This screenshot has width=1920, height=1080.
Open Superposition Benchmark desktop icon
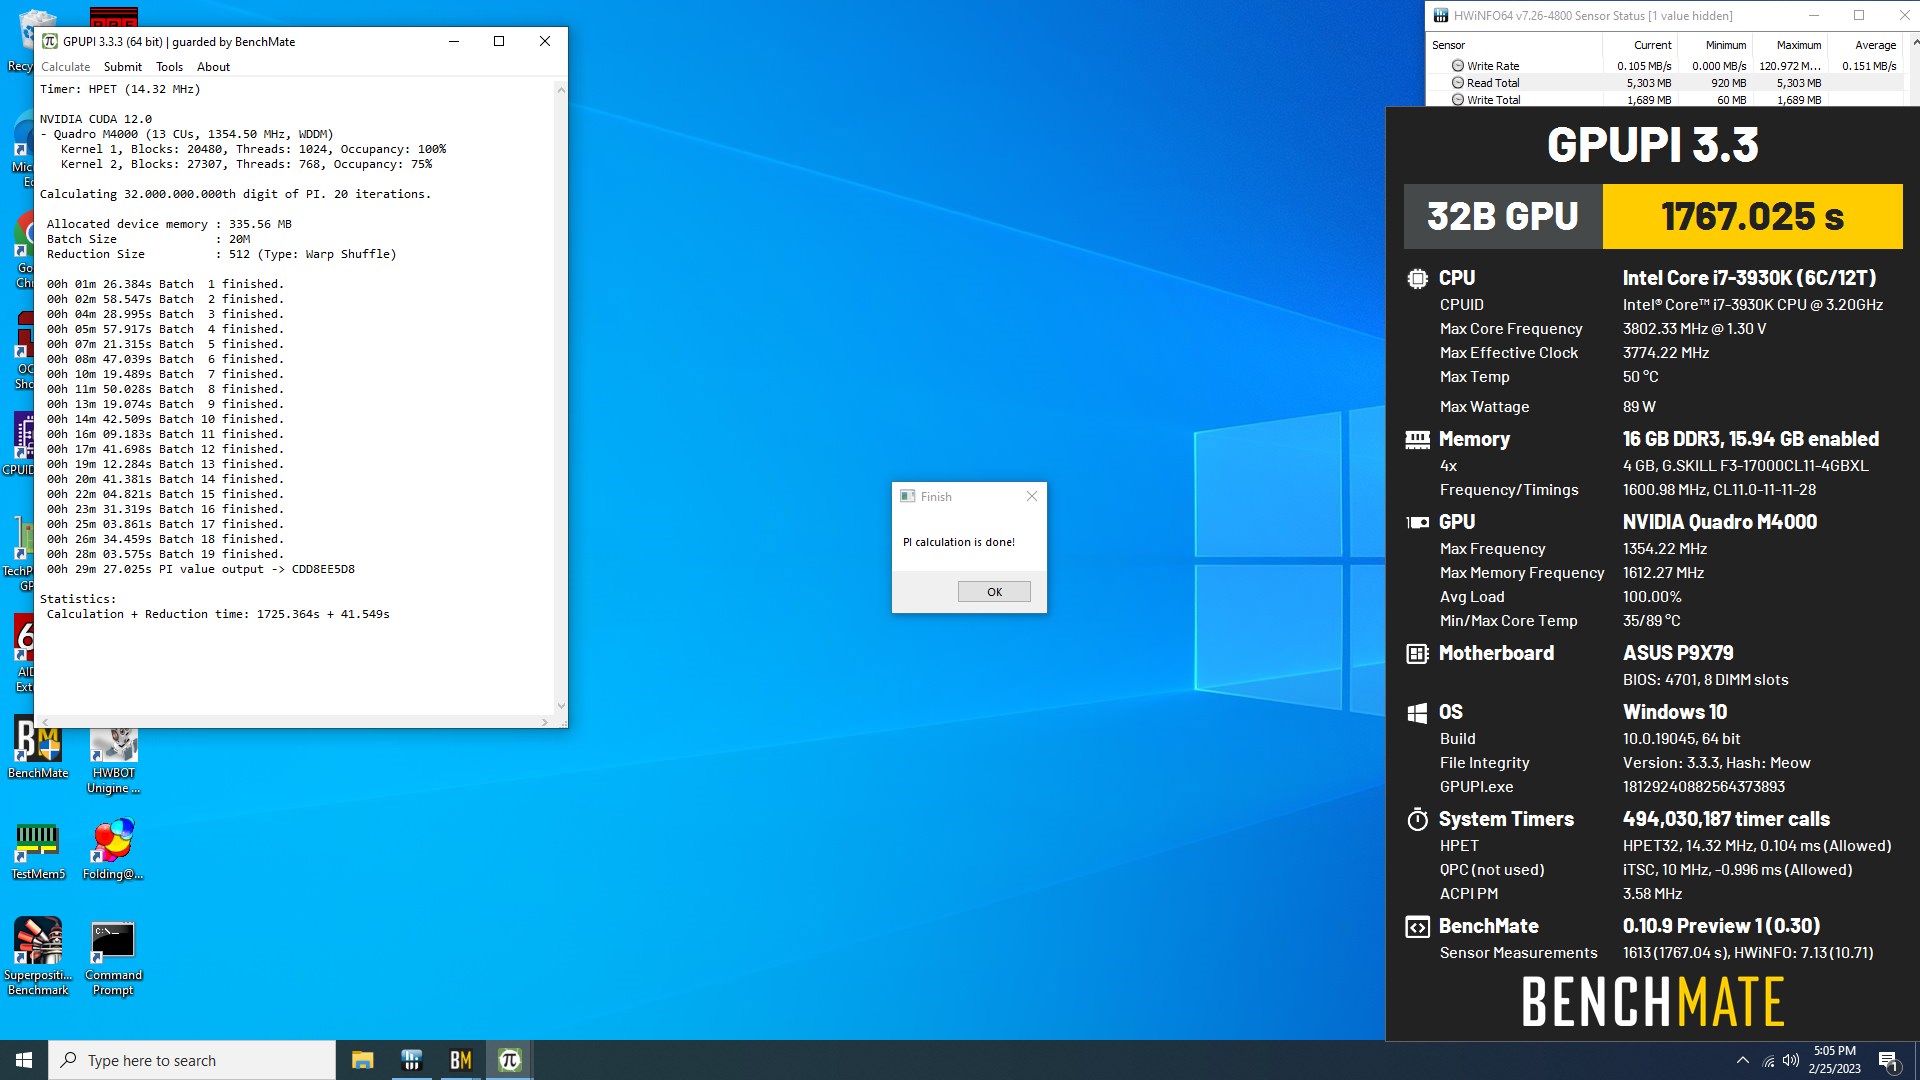point(38,957)
